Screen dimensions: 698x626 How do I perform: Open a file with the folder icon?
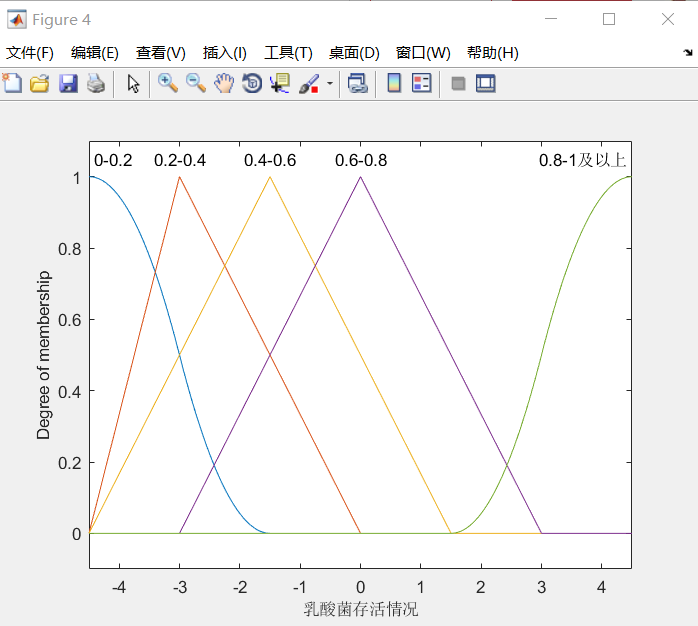tap(40, 83)
